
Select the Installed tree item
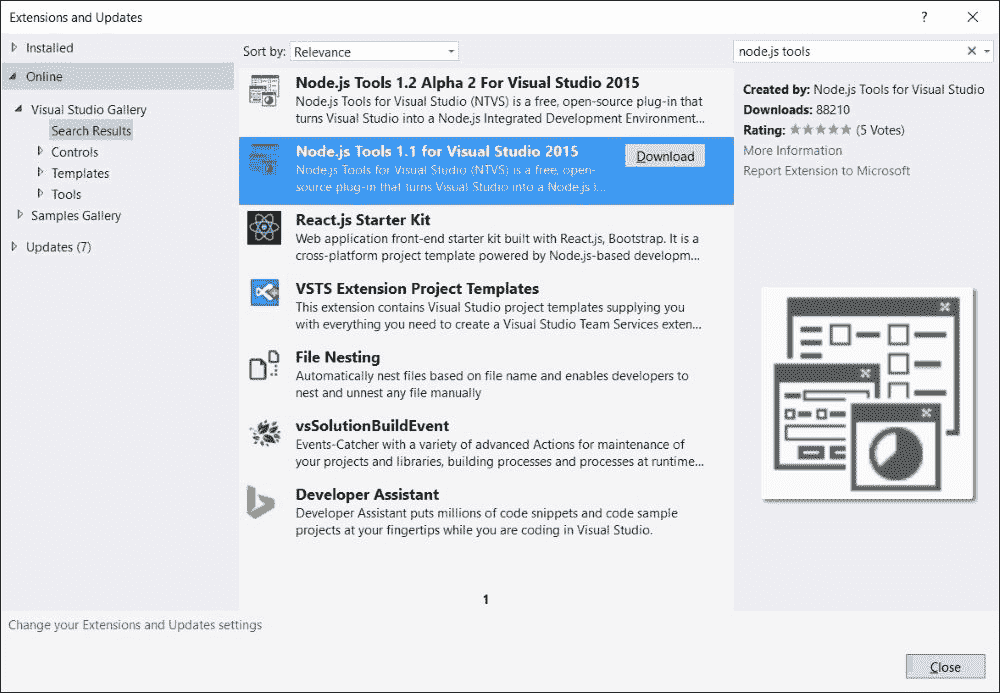(x=49, y=48)
